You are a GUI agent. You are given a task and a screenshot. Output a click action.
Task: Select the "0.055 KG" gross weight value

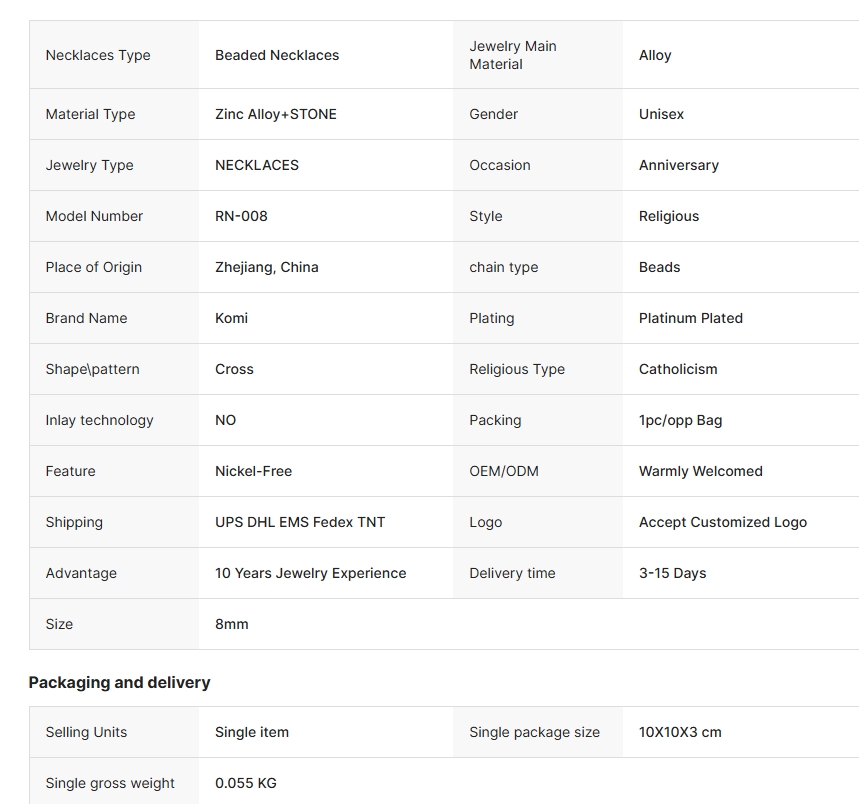tap(246, 783)
